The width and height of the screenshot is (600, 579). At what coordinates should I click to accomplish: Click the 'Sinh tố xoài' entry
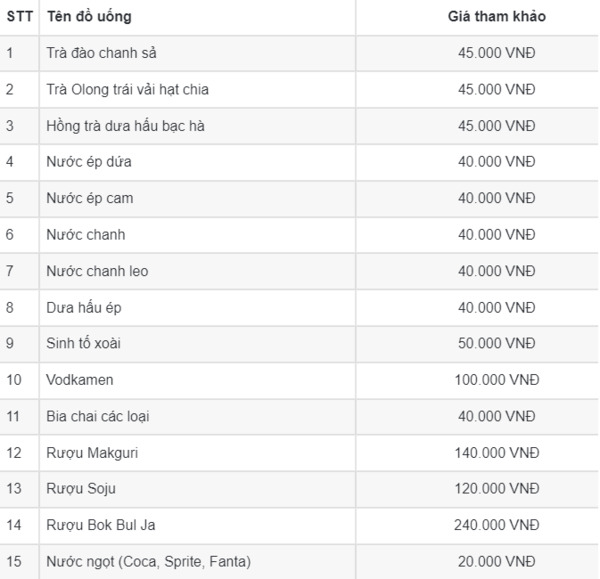pyautogui.click(x=84, y=343)
